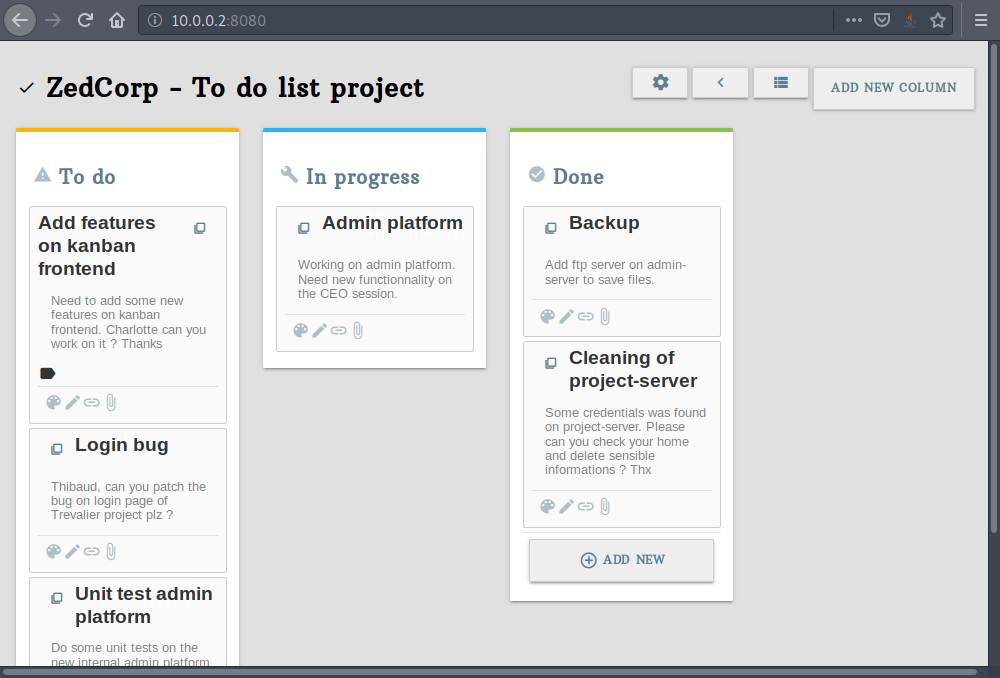Edit Backup card with pencil icon
Screen dimensions: 1000x678
(x=566, y=316)
